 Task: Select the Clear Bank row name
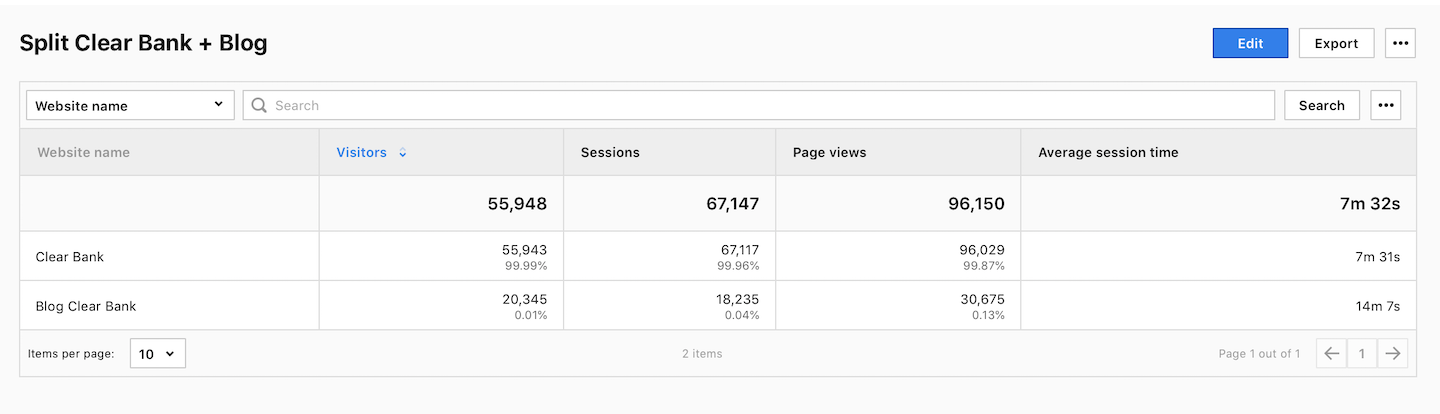[x=70, y=256]
